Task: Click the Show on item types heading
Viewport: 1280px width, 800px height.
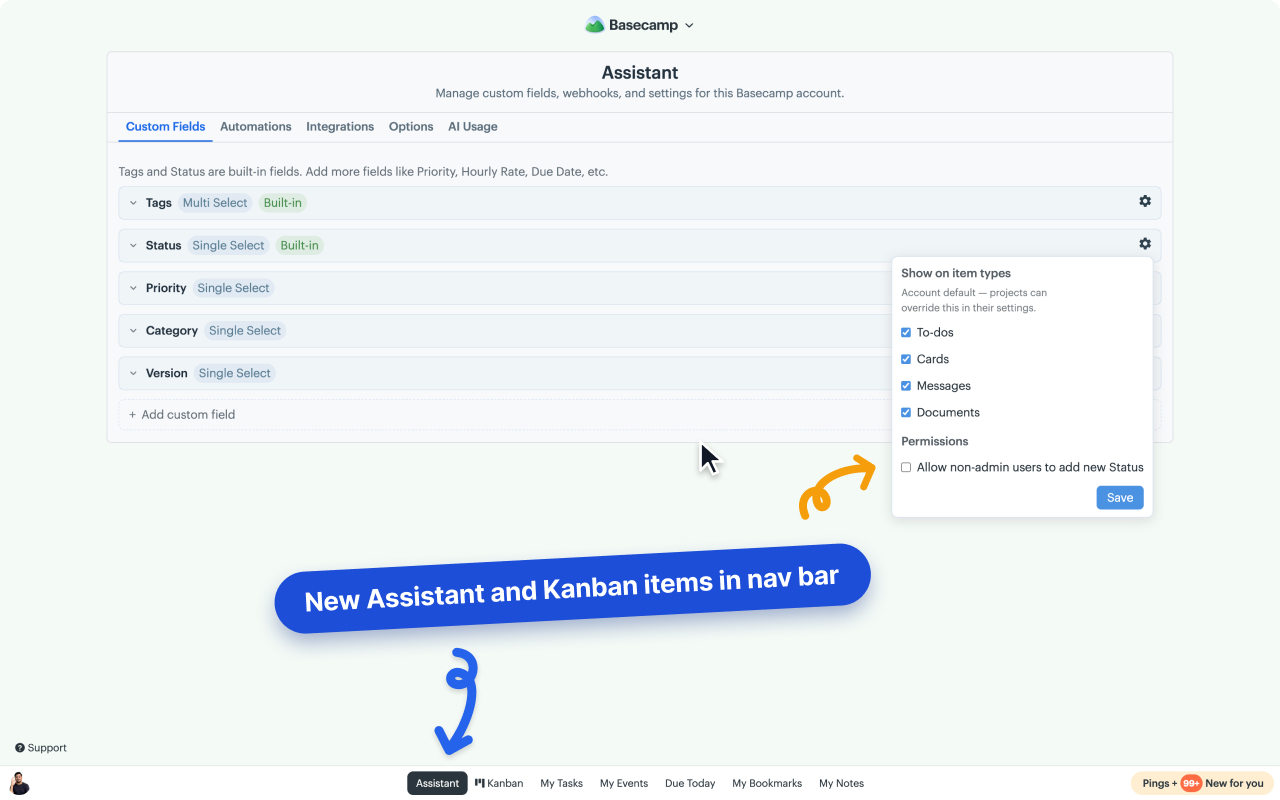Action: tap(956, 273)
